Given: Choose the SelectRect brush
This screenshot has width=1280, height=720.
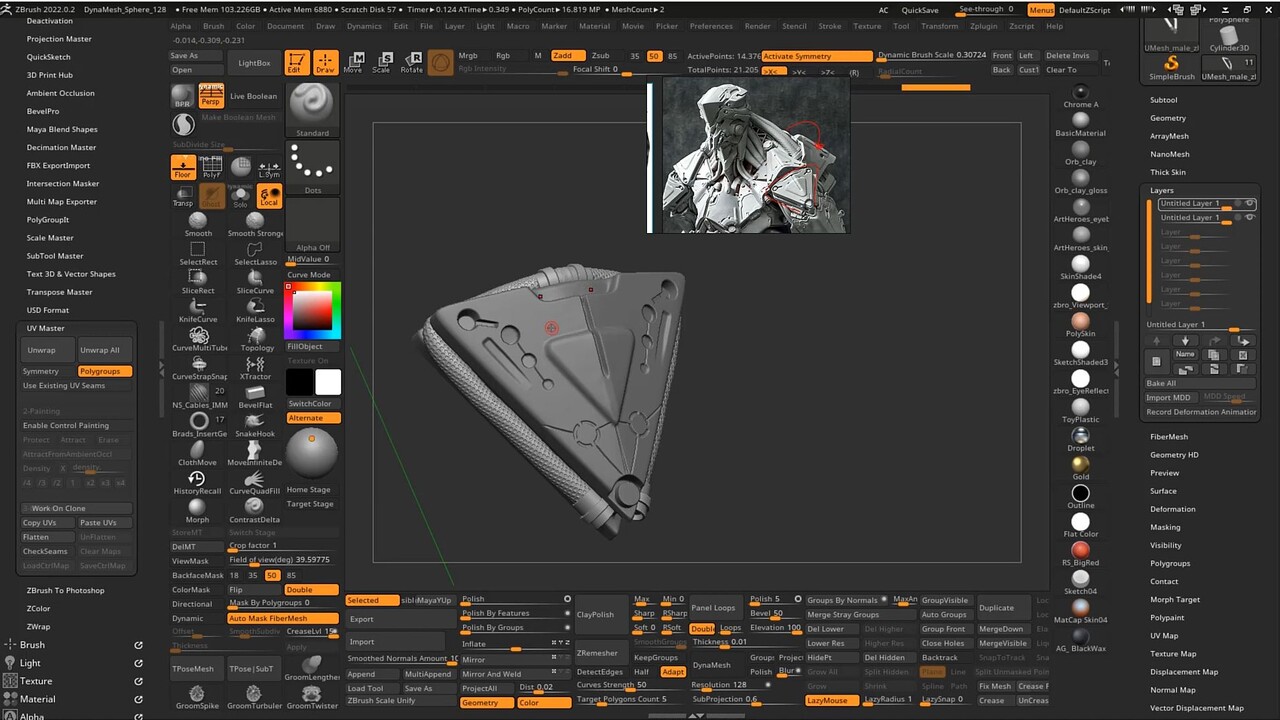Looking at the screenshot, I should tap(198, 253).
